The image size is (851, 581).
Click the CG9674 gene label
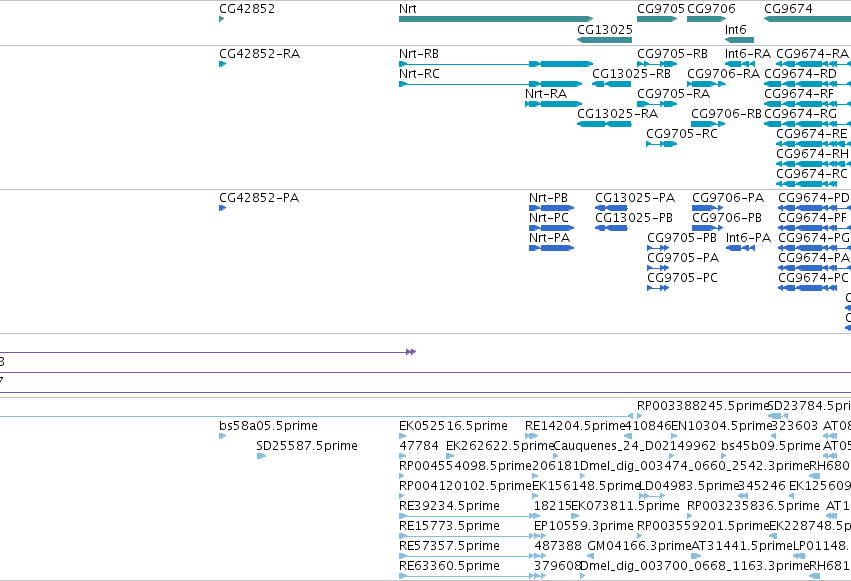pos(788,9)
